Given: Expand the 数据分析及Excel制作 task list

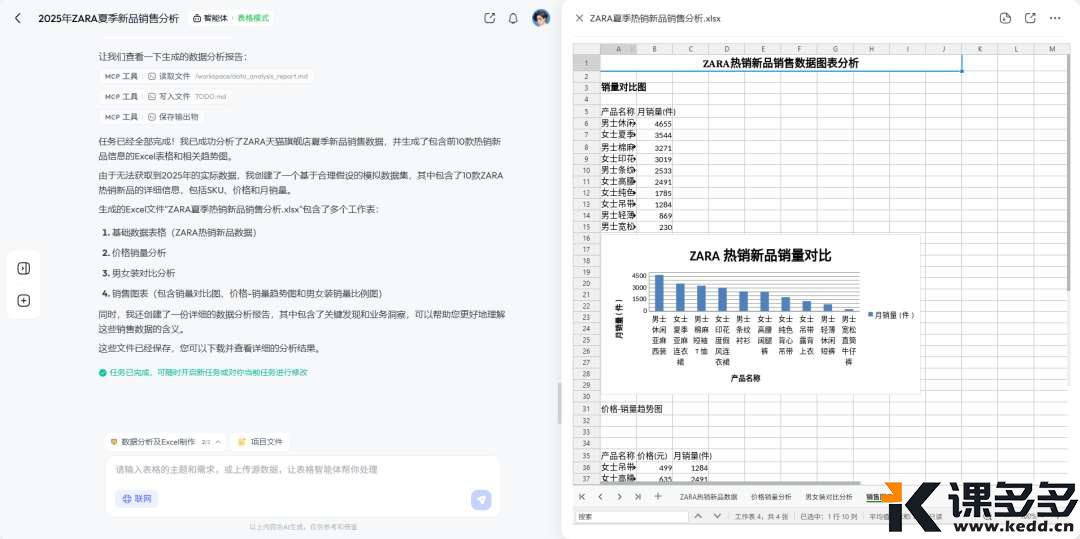Looking at the screenshot, I should tap(165, 441).
